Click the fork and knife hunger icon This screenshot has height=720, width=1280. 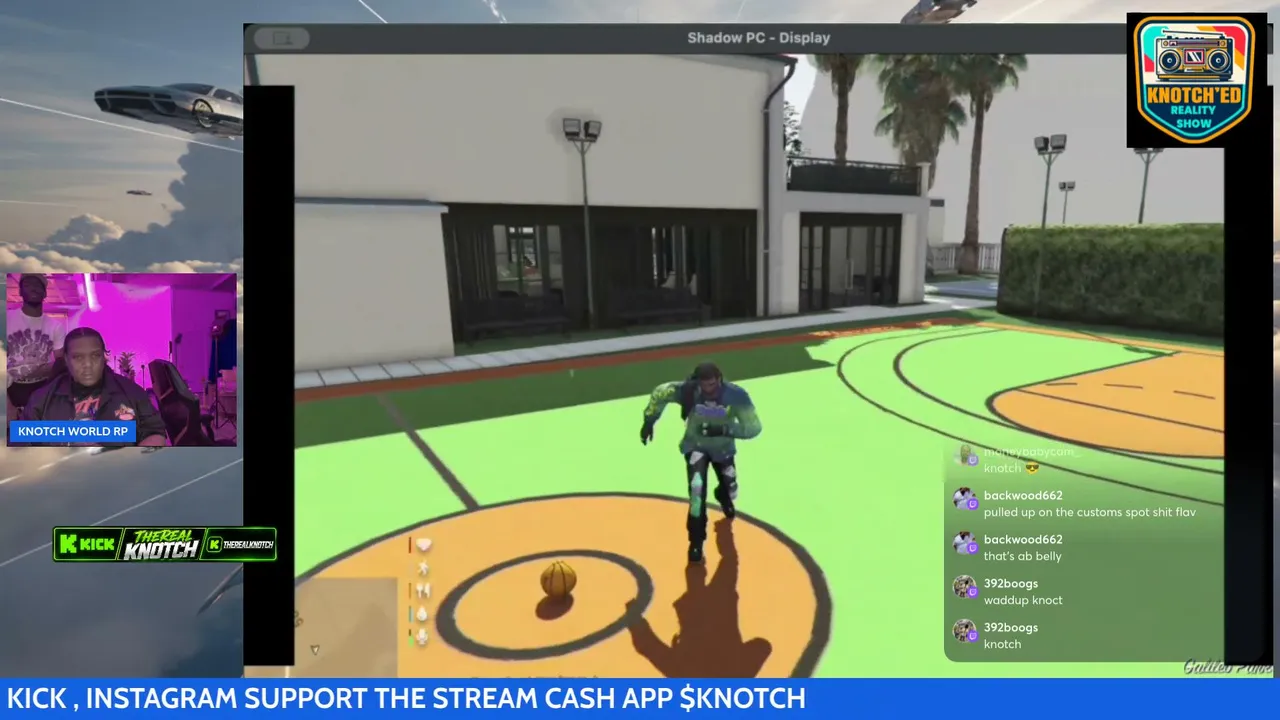[422, 591]
